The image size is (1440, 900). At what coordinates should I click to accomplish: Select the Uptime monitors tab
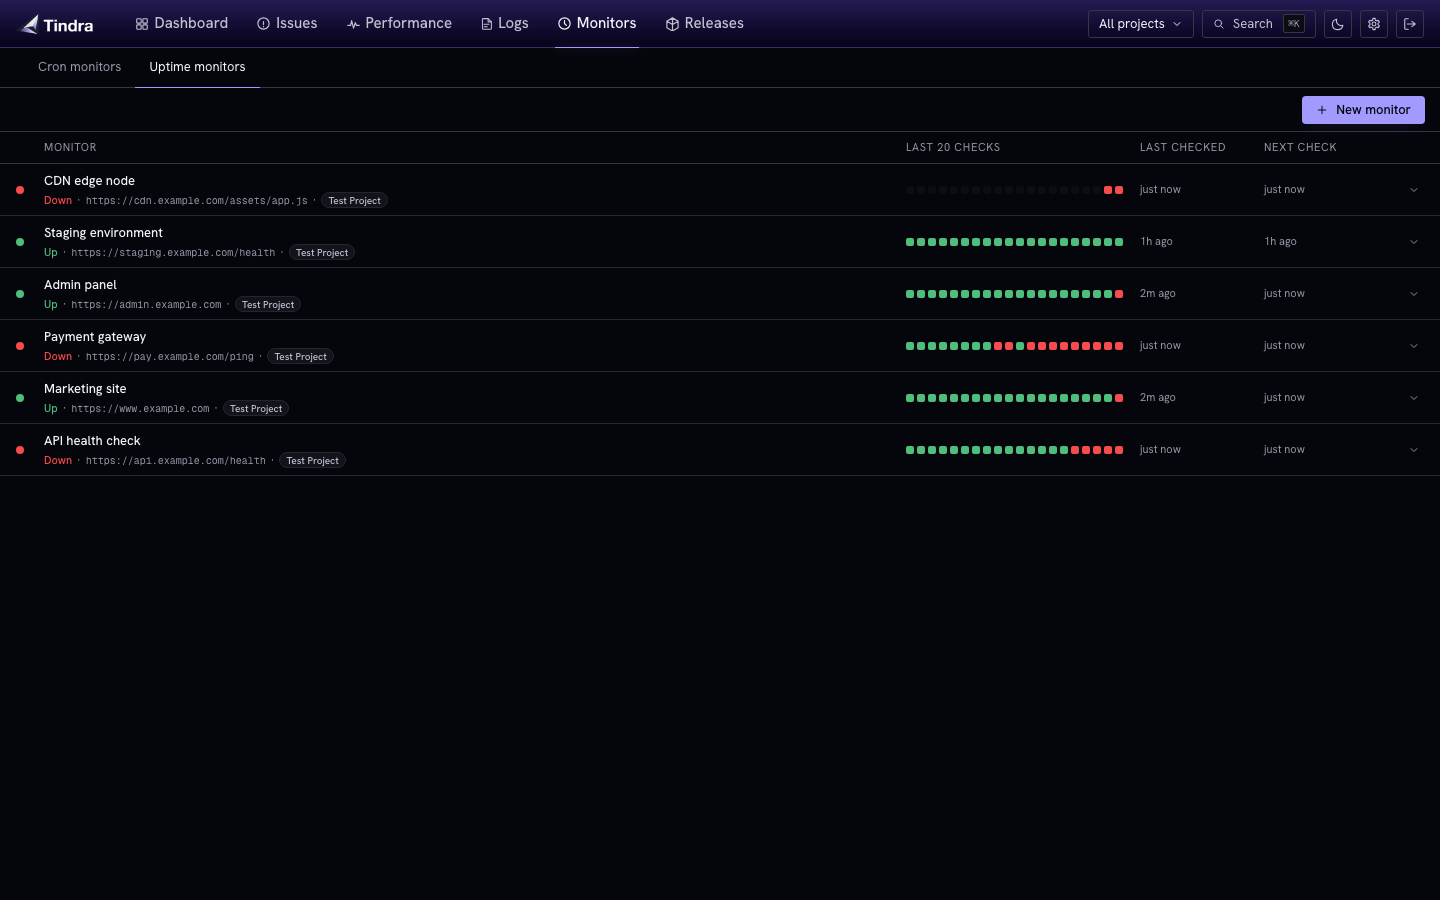197,67
